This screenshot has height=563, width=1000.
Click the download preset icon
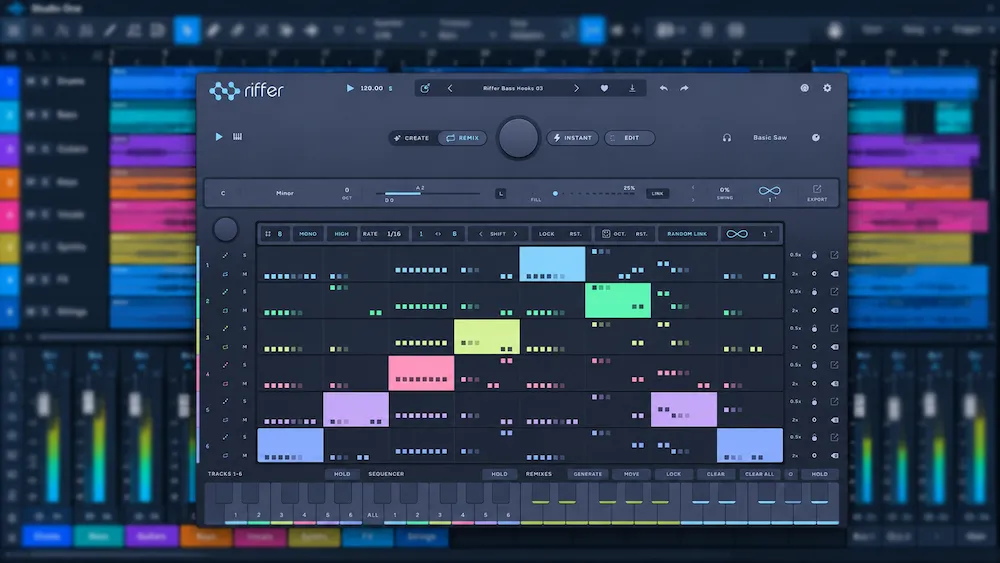[x=632, y=88]
